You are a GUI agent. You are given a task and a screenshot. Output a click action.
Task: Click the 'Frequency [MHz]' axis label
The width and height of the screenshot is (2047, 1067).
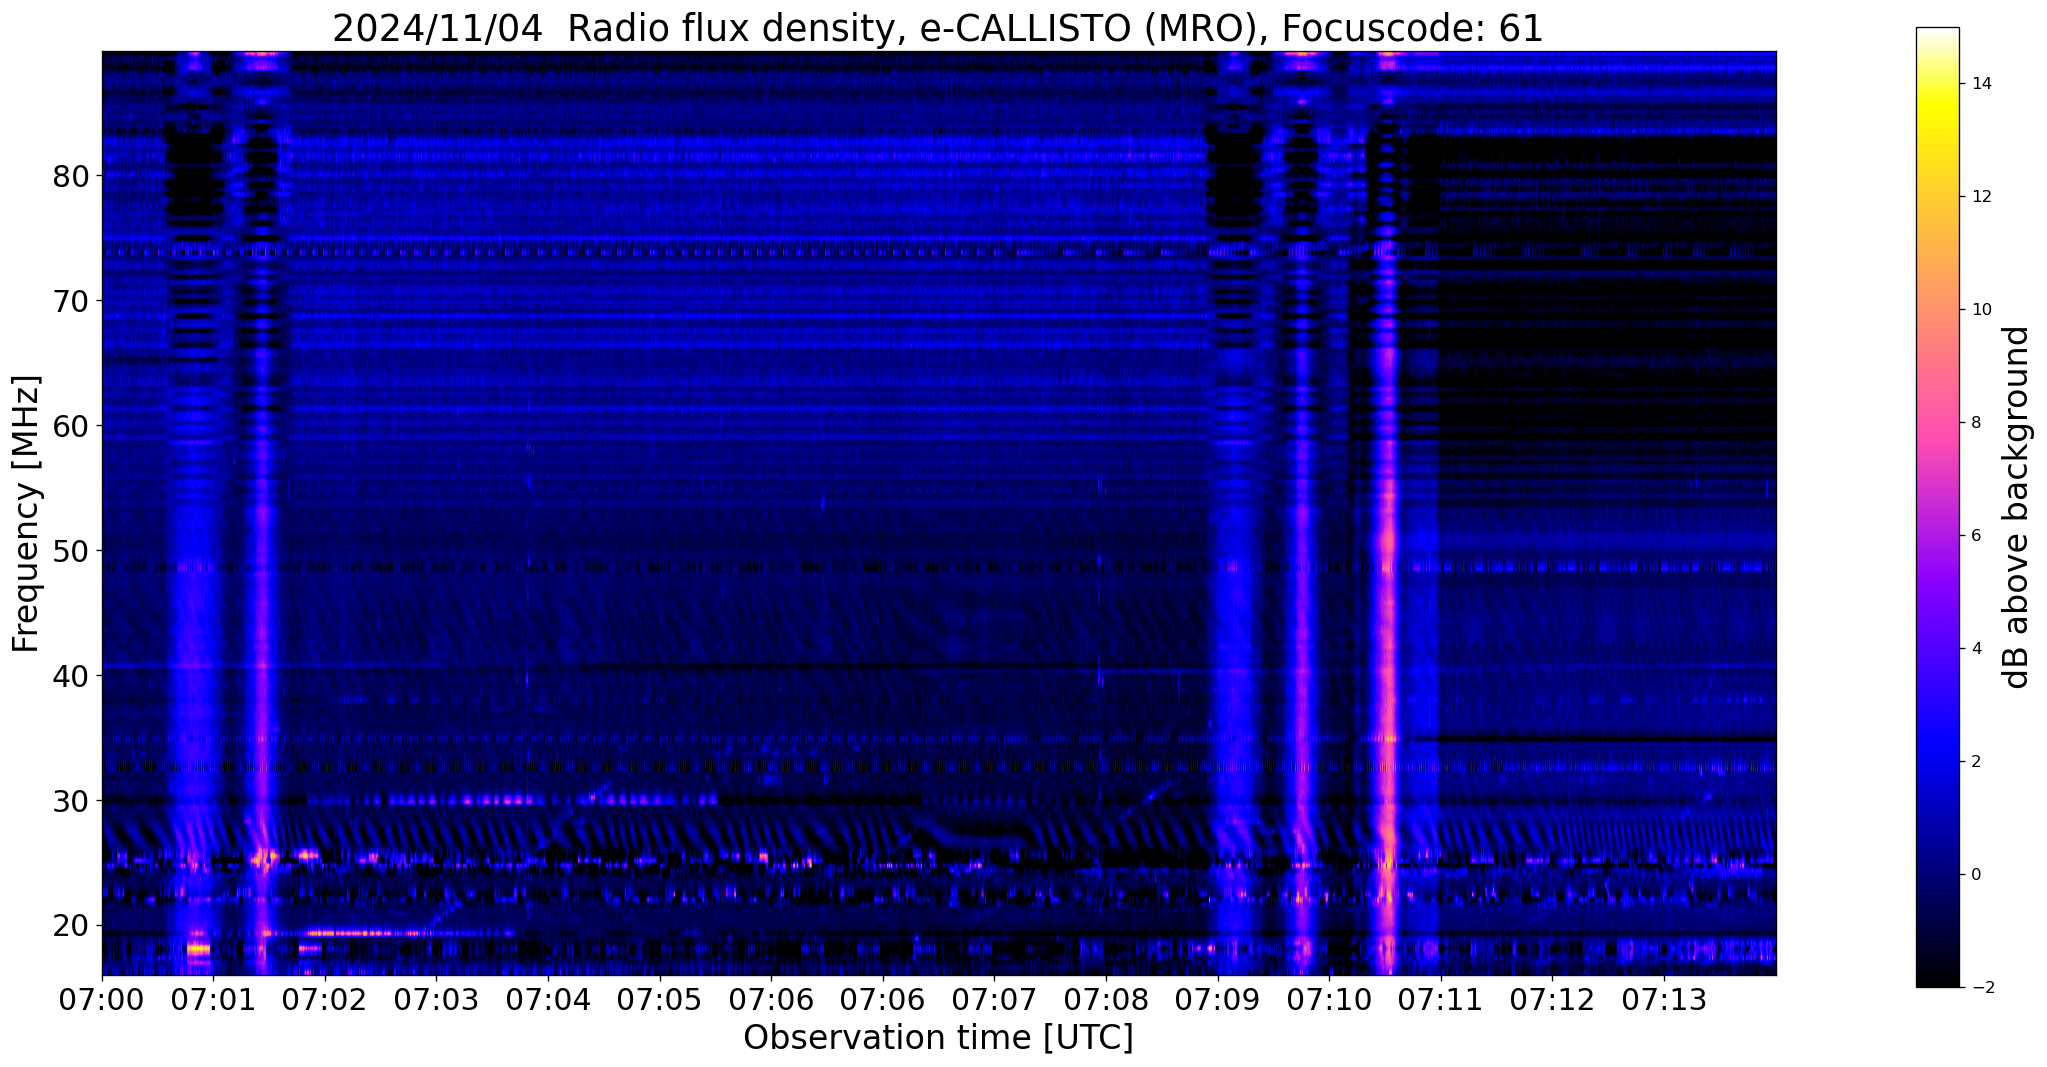click(x=27, y=513)
